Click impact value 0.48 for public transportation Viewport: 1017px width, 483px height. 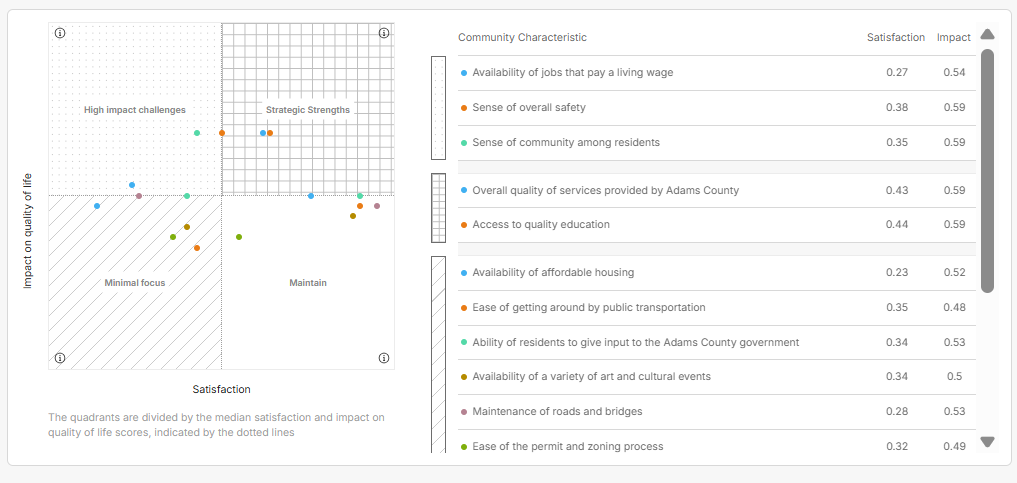pyautogui.click(x=954, y=308)
